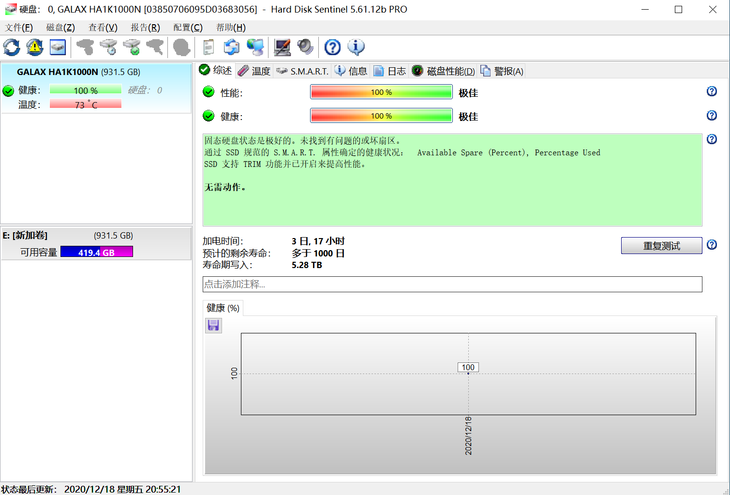Click the speaker sound toolbar icon

click(x=305, y=47)
